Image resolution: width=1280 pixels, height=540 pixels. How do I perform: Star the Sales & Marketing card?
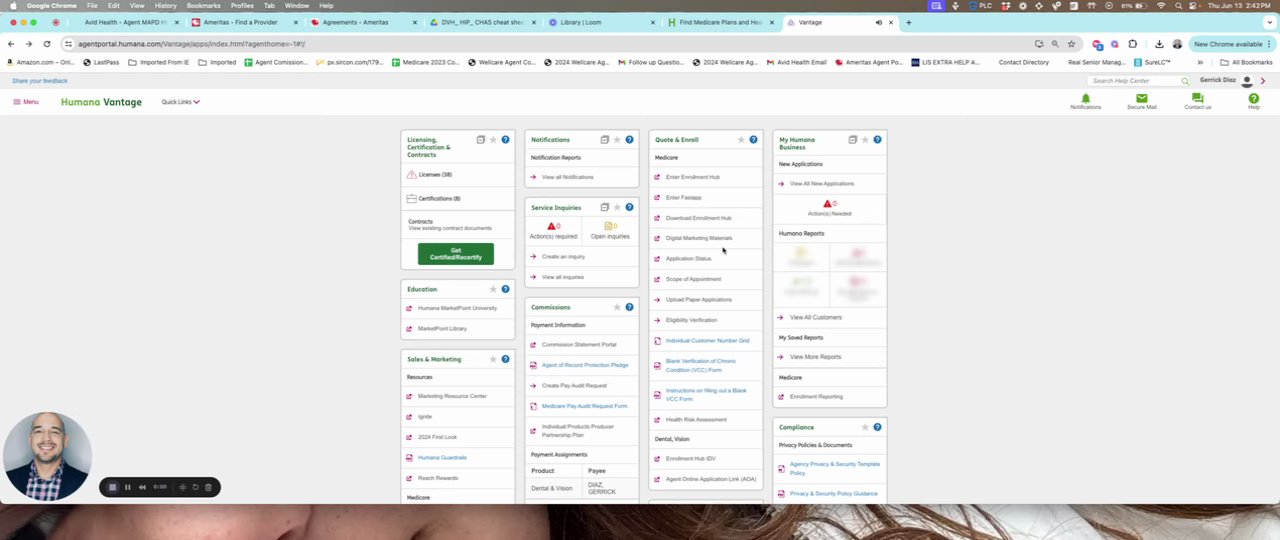(x=493, y=359)
